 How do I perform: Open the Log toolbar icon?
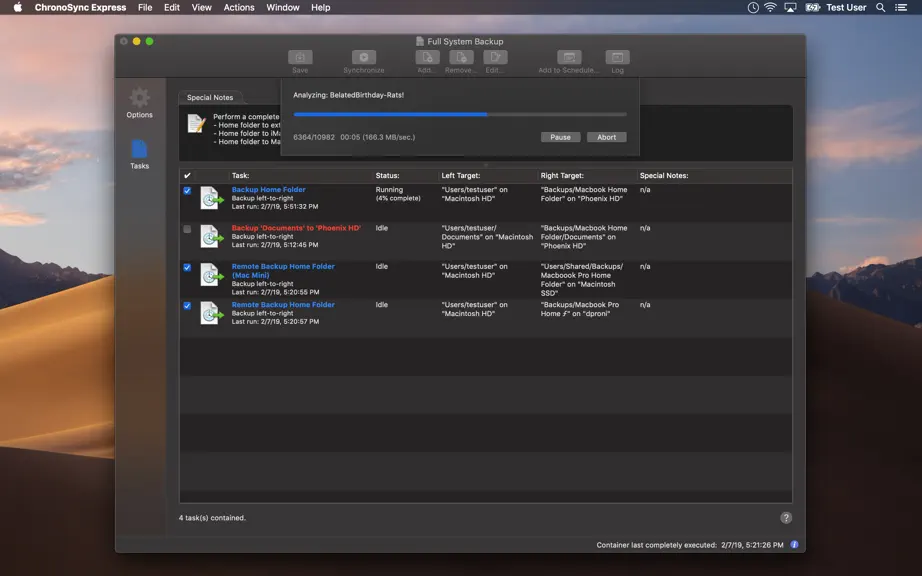pyautogui.click(x=617, y=58)
